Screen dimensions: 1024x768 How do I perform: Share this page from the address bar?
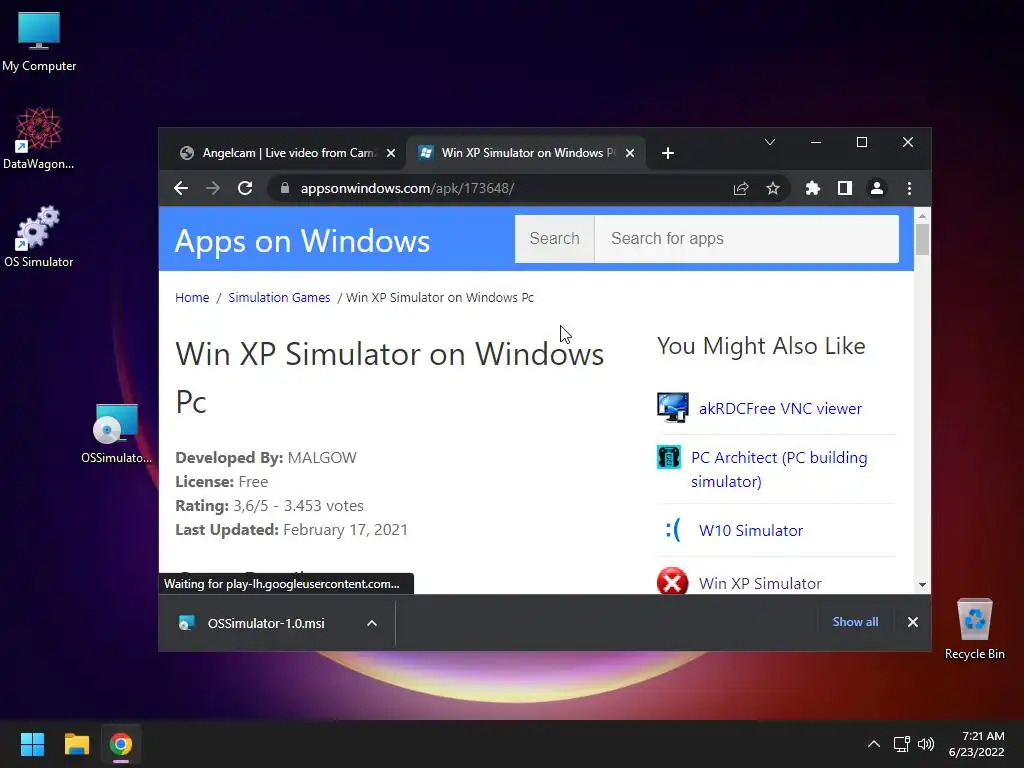741,188
